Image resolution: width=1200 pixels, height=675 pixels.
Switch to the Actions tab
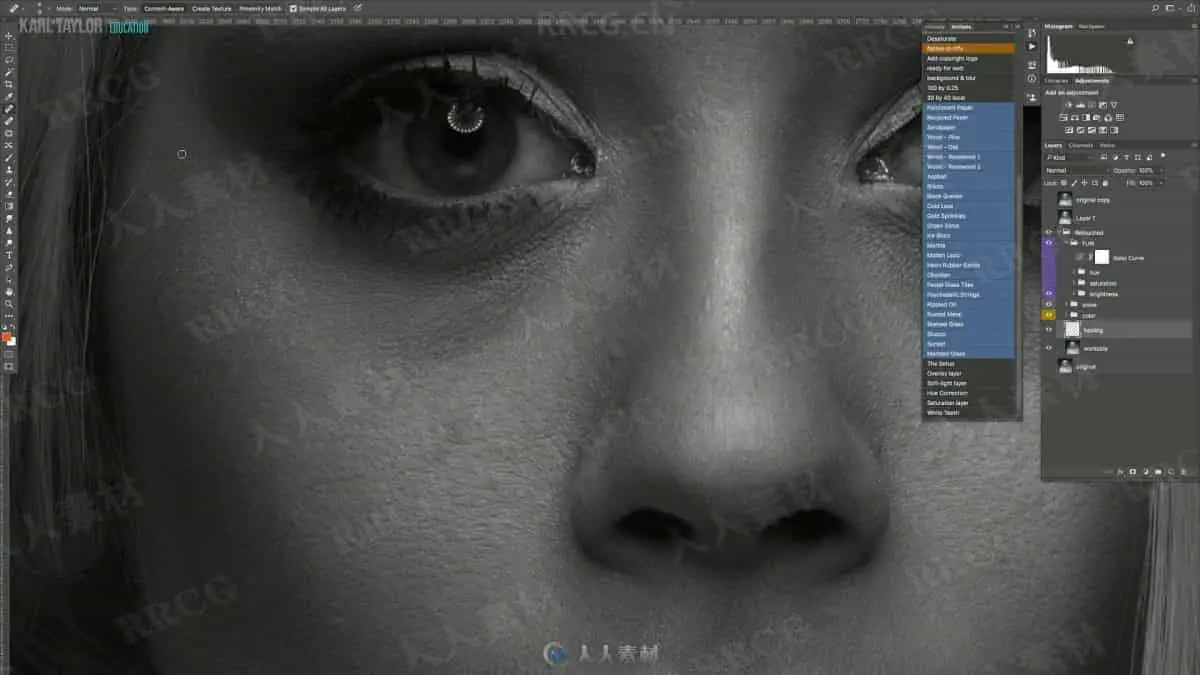[x=961, y=27]
